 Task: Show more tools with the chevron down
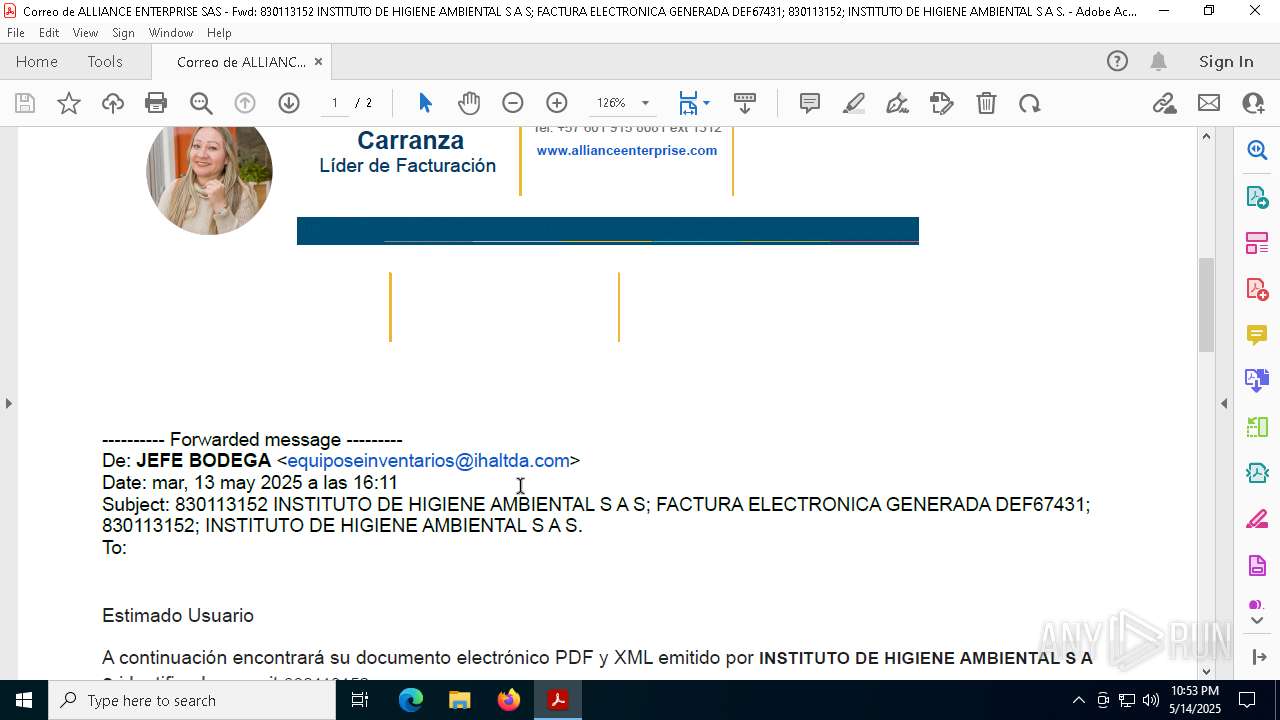pos(1257,621)
